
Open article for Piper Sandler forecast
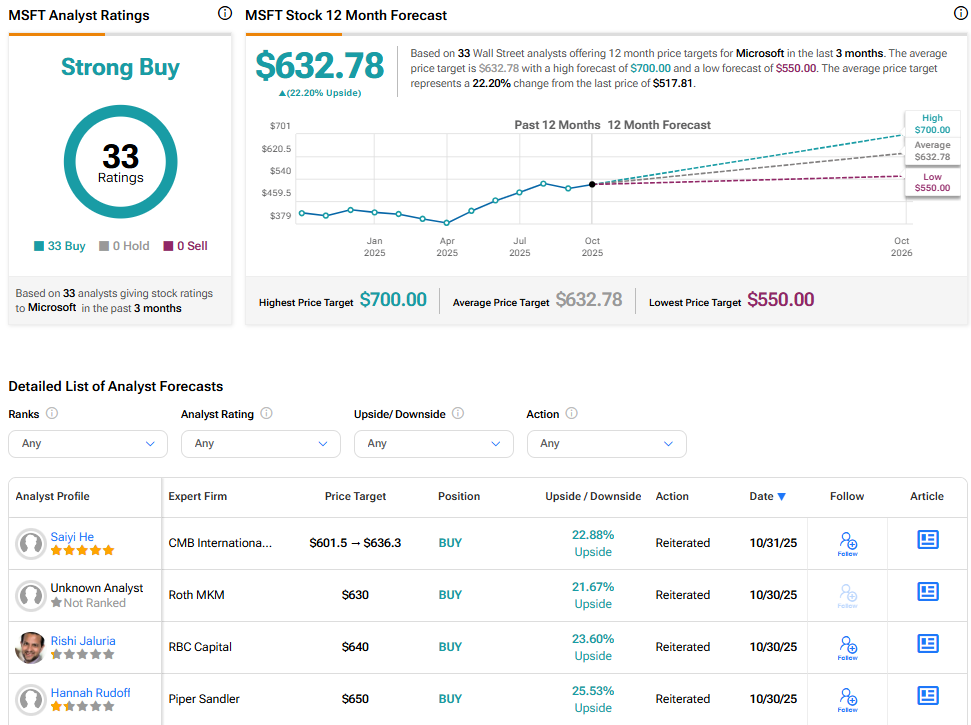click(x=927, y=696)
